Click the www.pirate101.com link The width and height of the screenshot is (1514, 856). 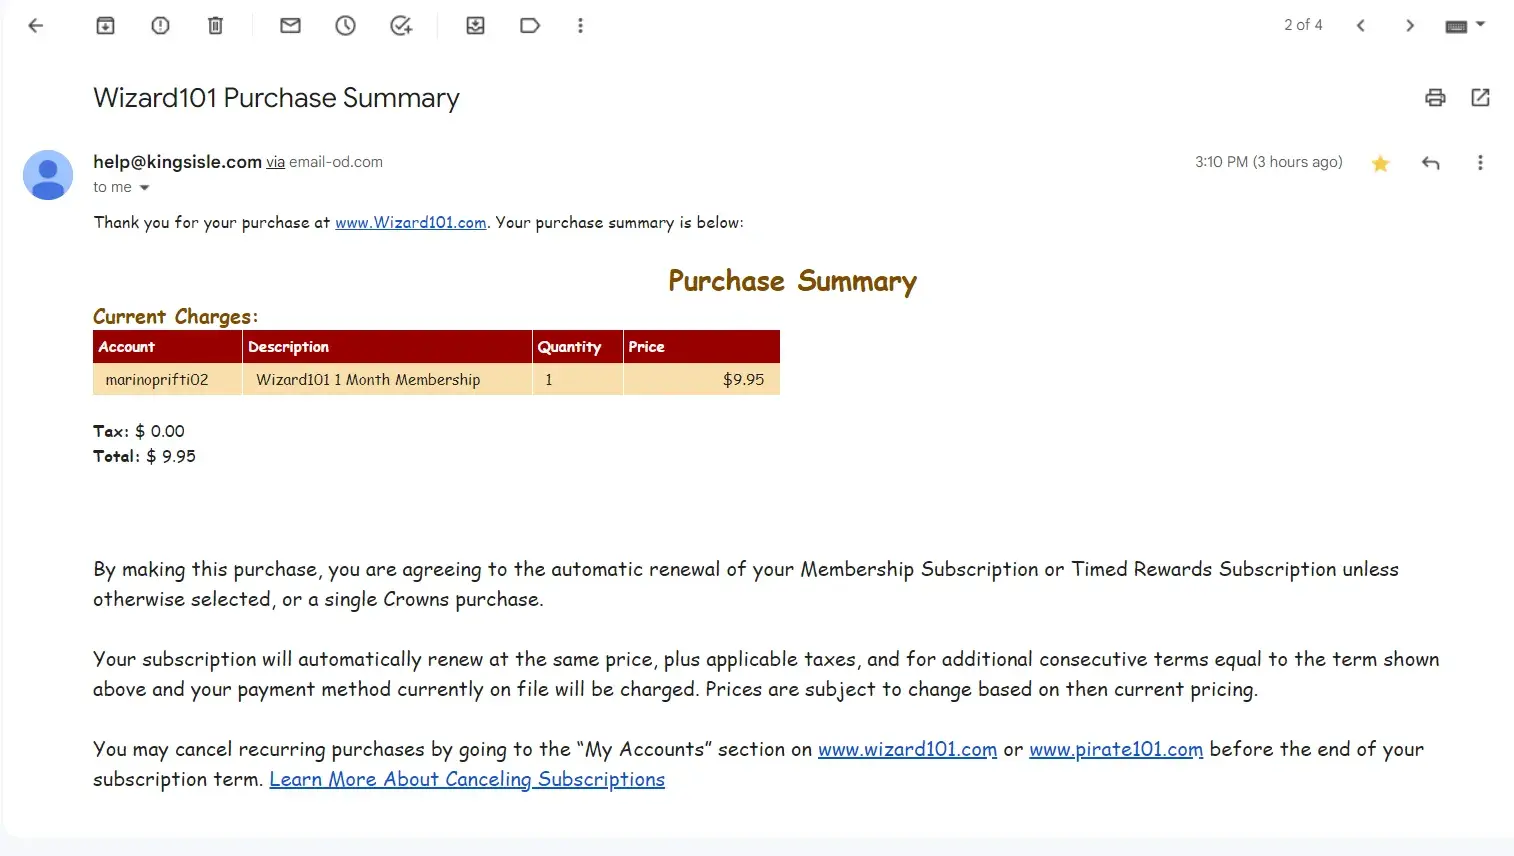tap(1116, 750)
